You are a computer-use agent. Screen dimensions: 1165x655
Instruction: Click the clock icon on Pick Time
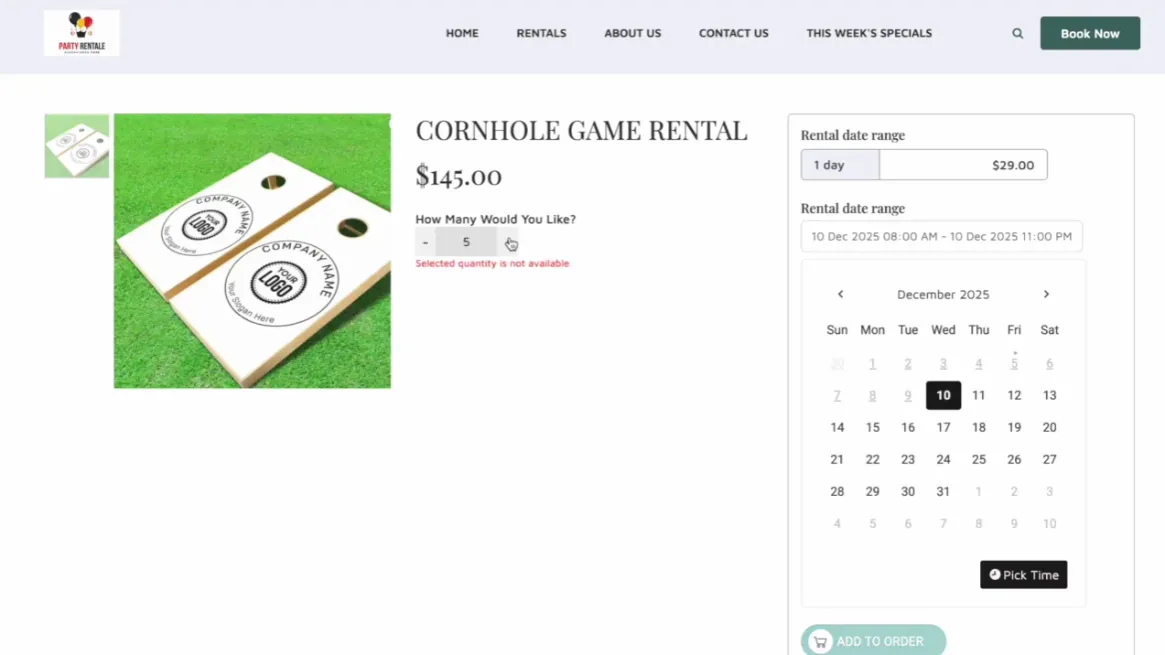(993, 575)
